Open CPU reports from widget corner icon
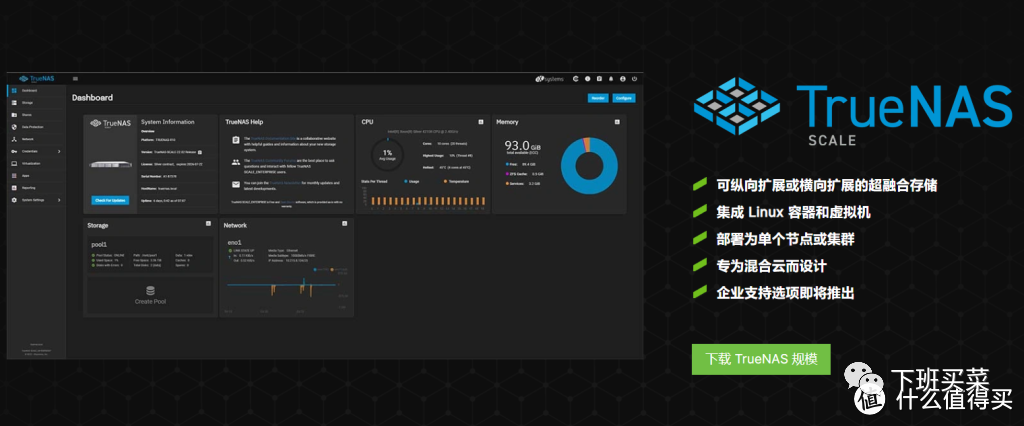The width and height of the screenshot is (1024, 426). [x=481, y=122]
